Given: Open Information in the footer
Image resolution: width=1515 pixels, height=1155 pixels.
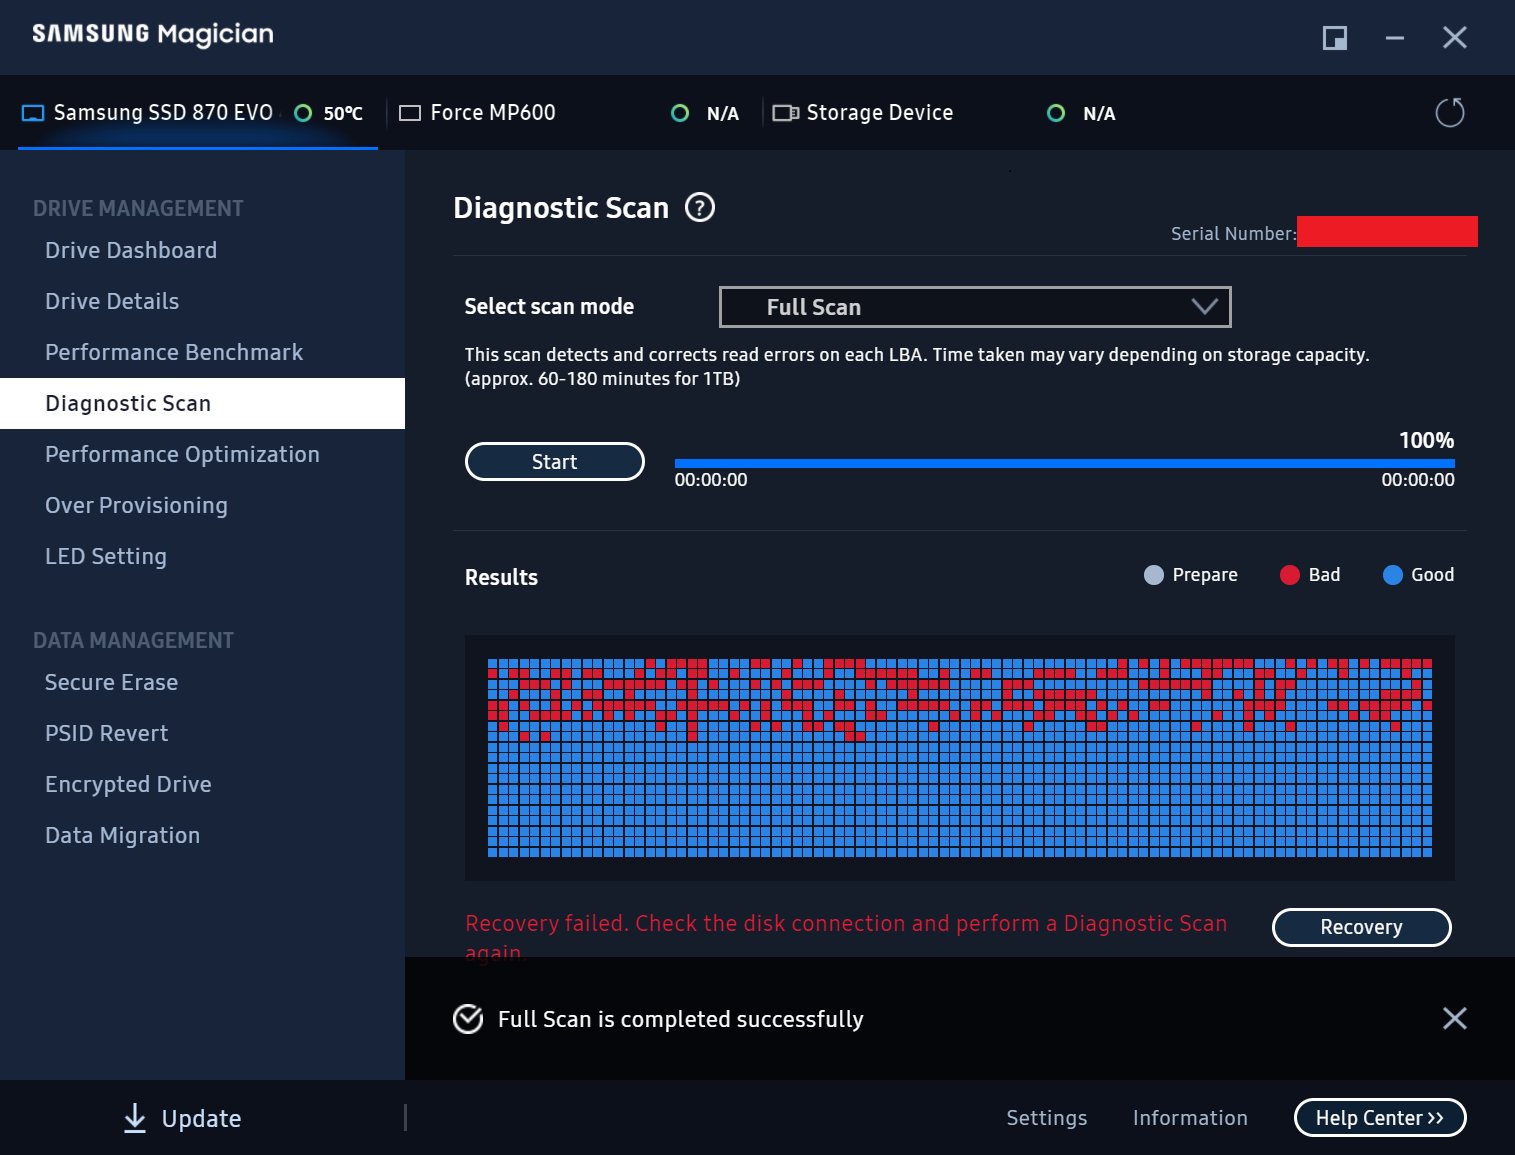Looking at the screenshot, I should (1190, 1118).
